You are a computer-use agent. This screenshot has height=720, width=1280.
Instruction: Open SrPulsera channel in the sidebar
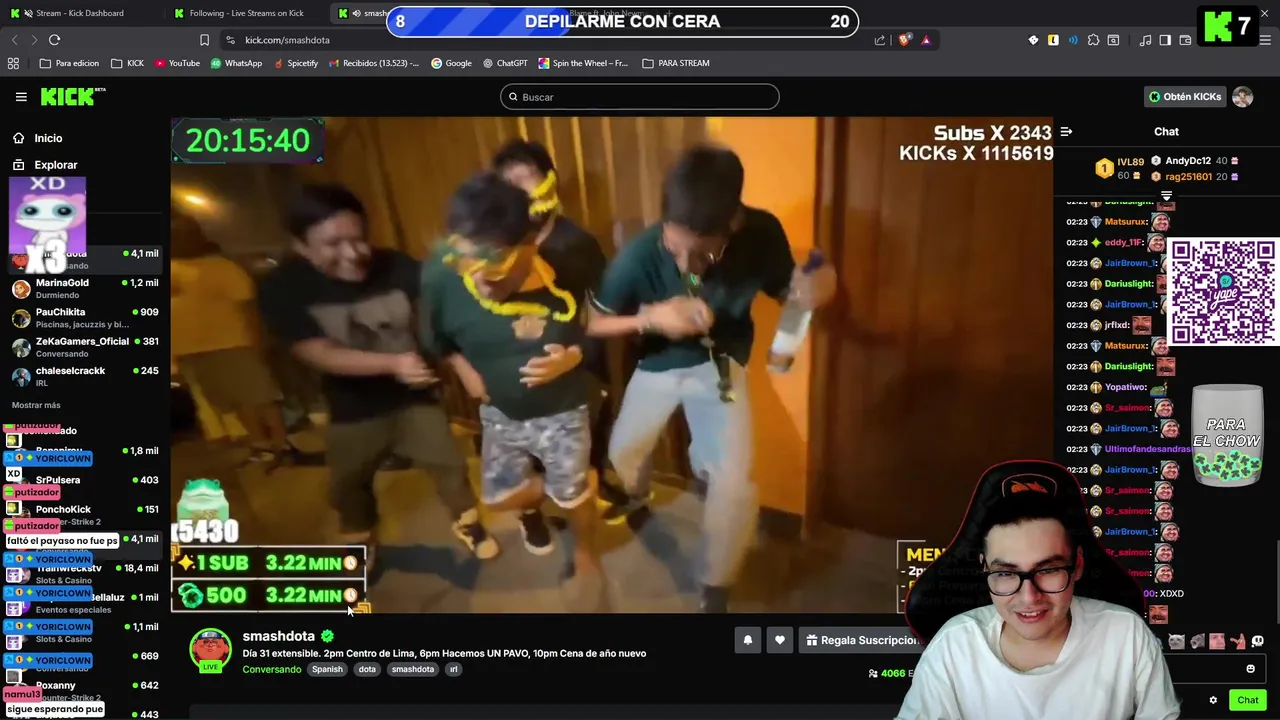[85, 480]
